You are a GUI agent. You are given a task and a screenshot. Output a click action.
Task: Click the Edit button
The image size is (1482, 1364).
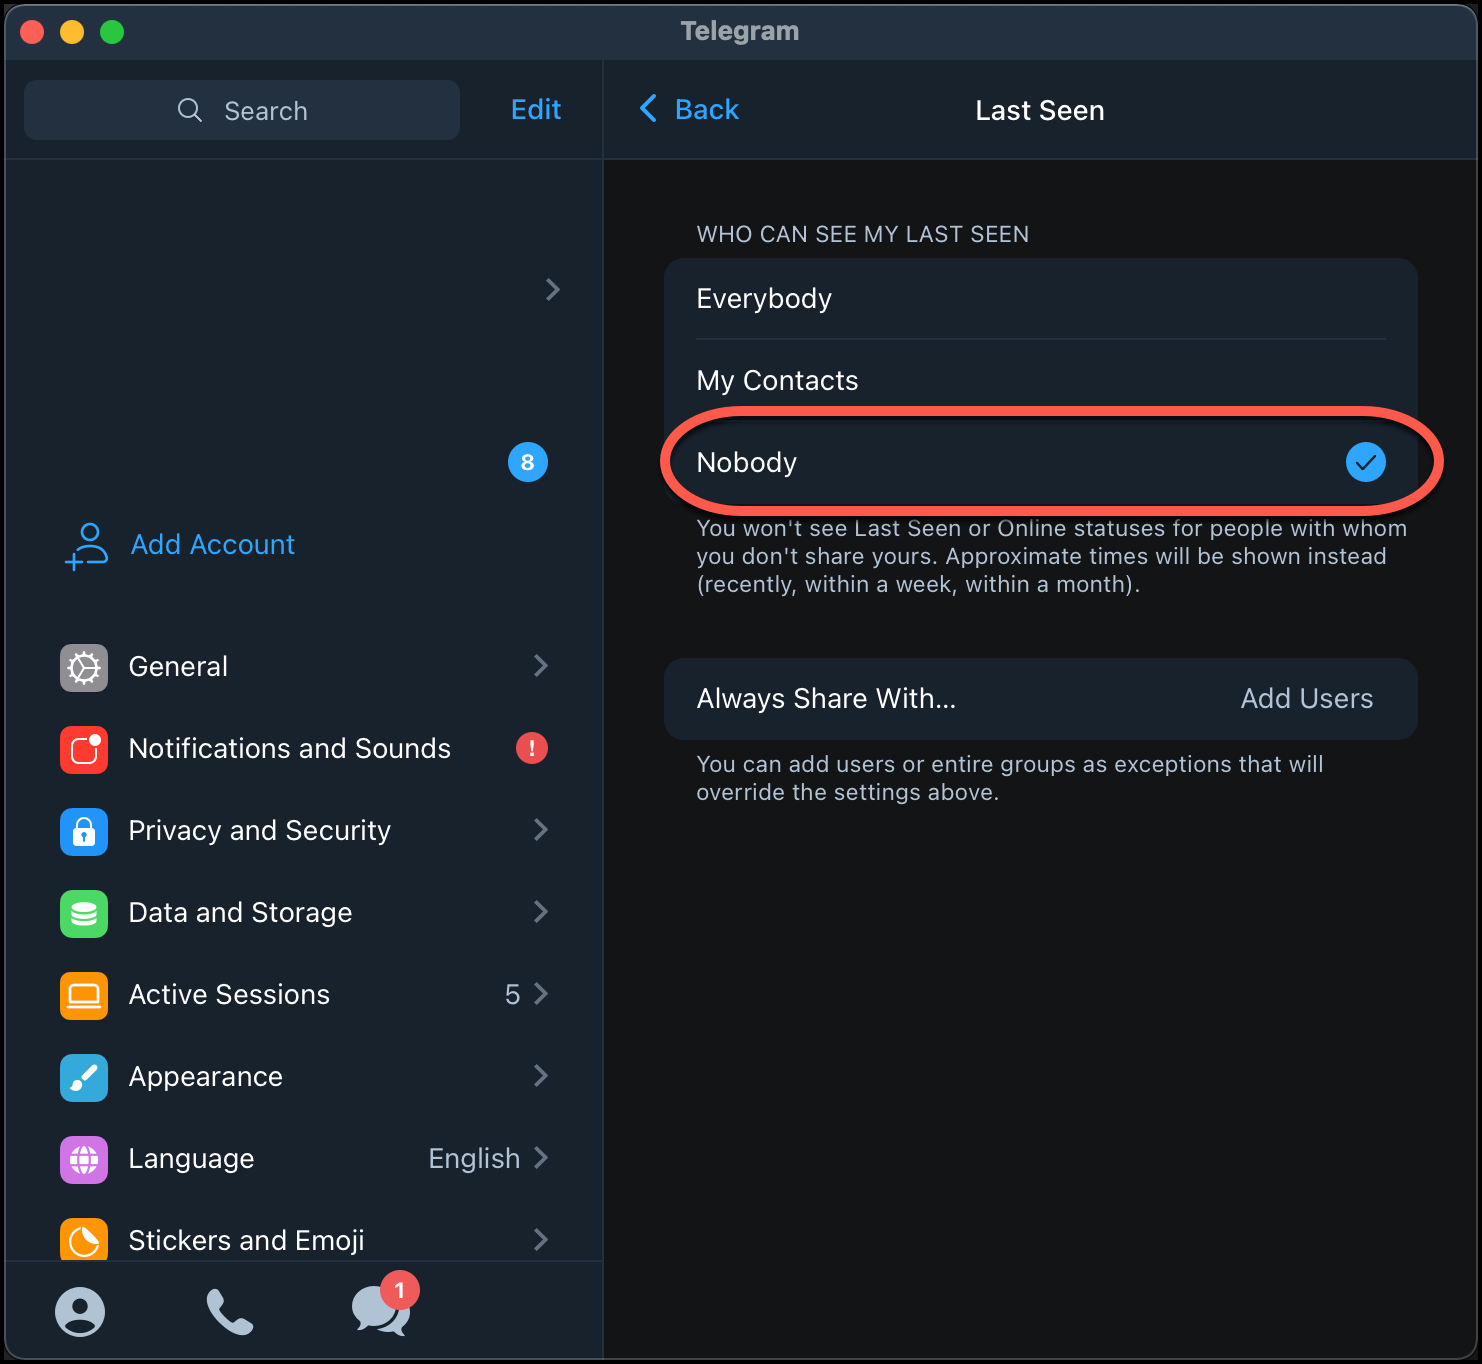point(536,110)
